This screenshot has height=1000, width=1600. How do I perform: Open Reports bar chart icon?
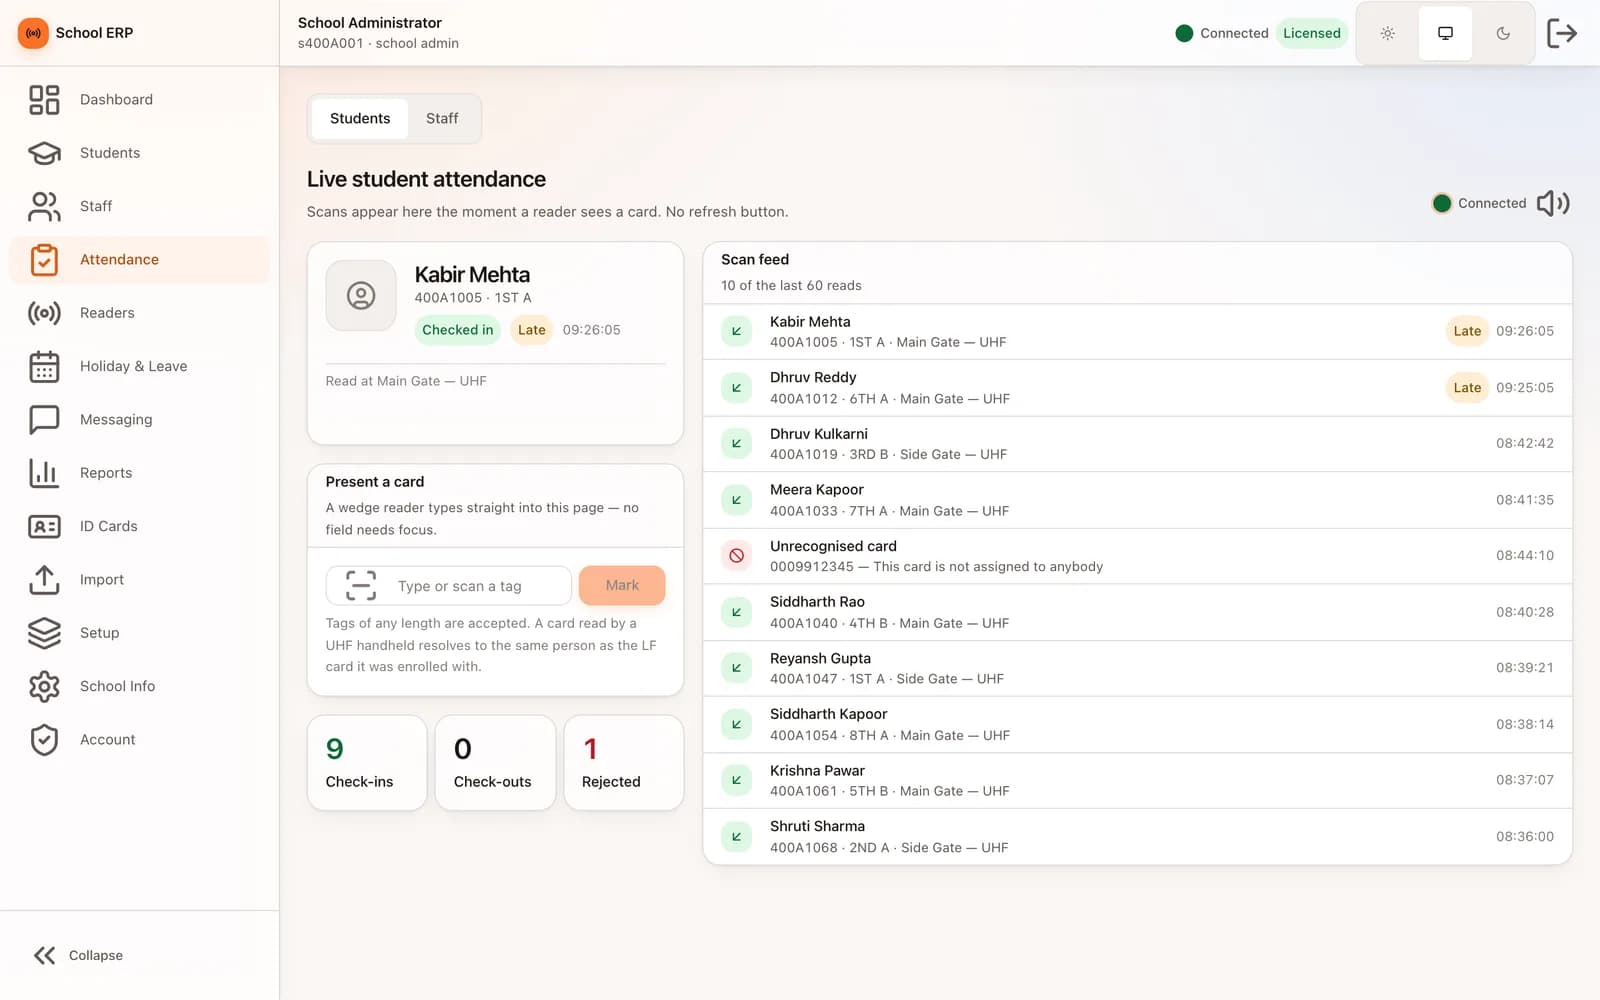point(44,473)
